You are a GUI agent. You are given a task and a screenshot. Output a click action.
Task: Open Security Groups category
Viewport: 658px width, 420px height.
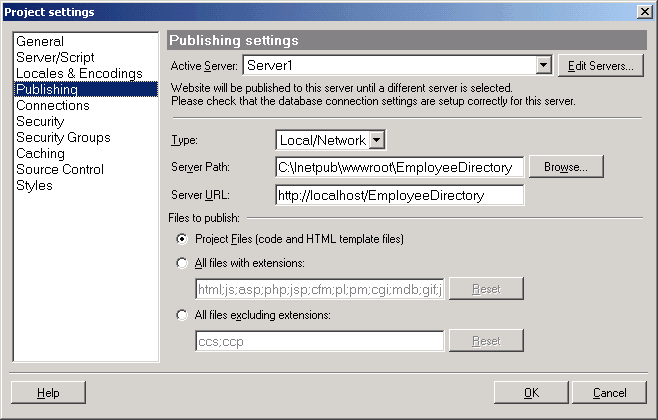(x=63, y=138)
